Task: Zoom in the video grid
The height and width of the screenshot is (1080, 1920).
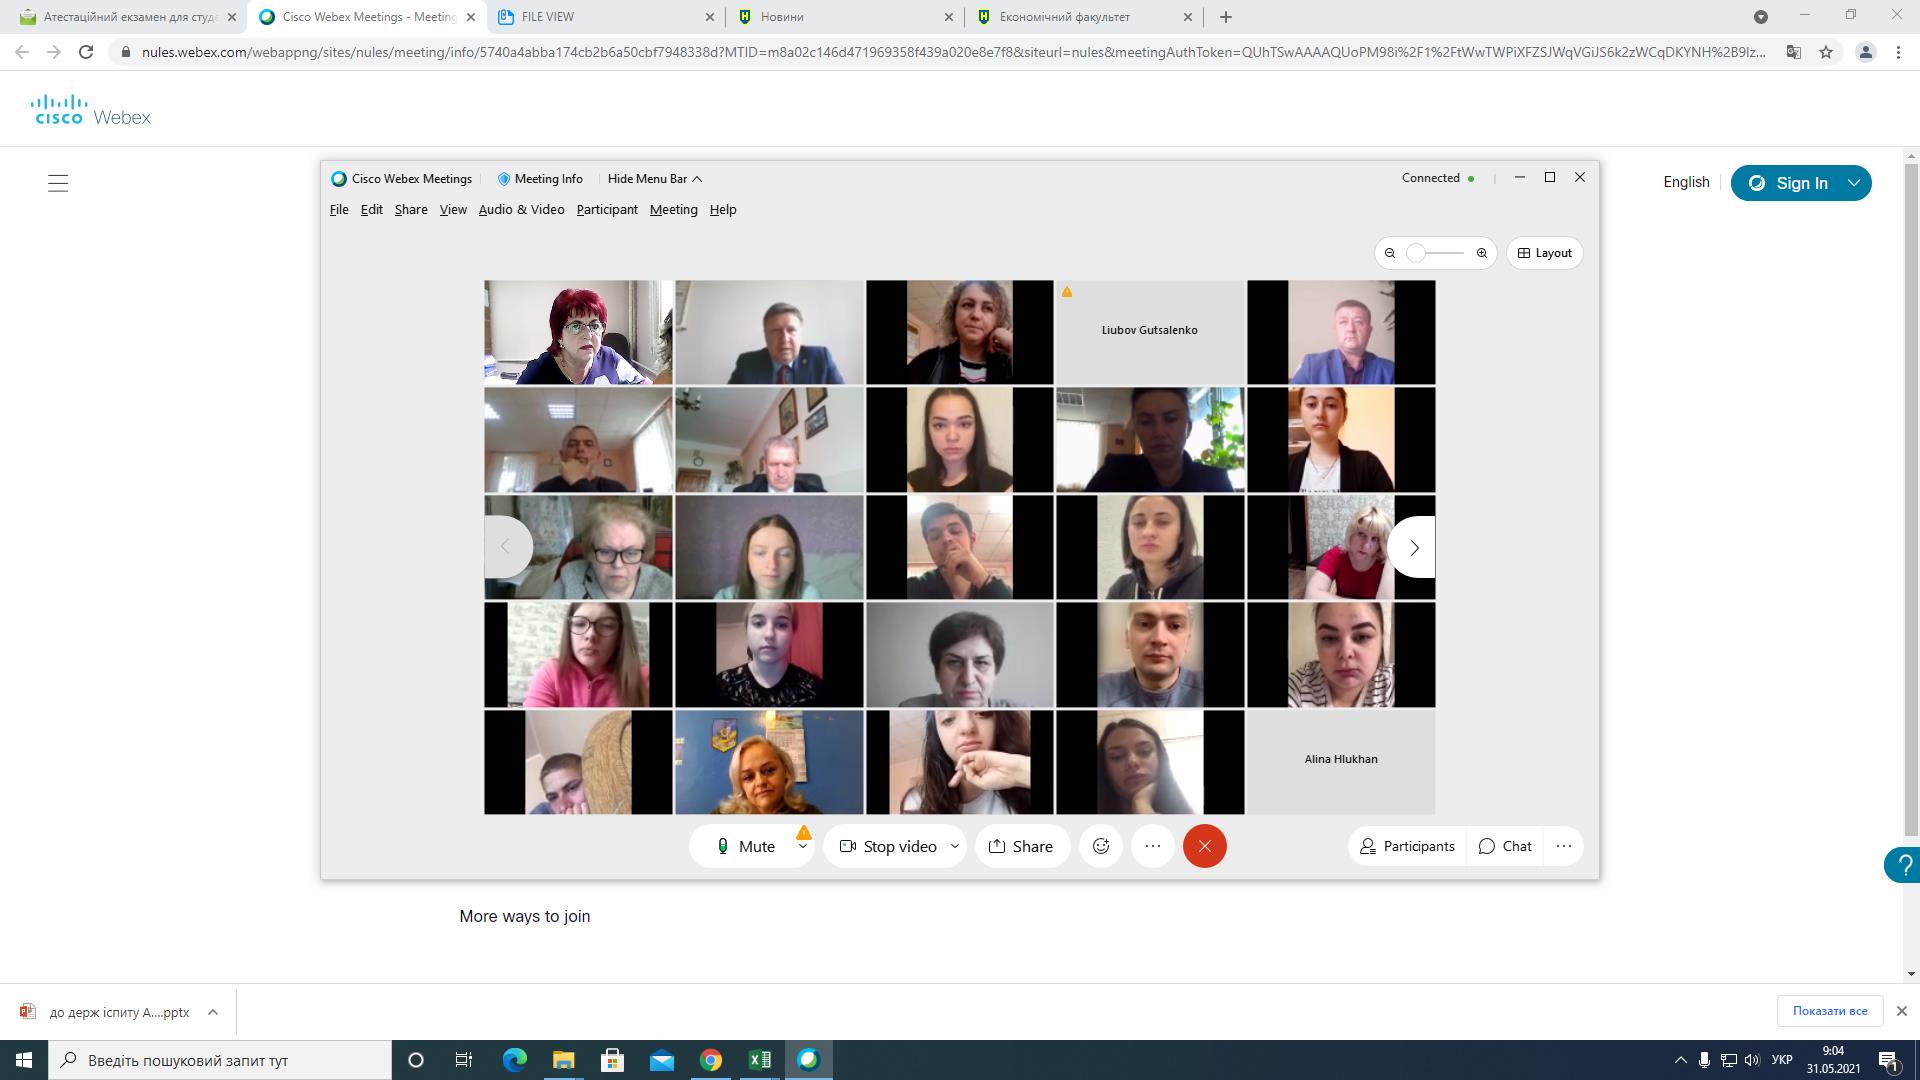Action: click(x=1482, y=253)
